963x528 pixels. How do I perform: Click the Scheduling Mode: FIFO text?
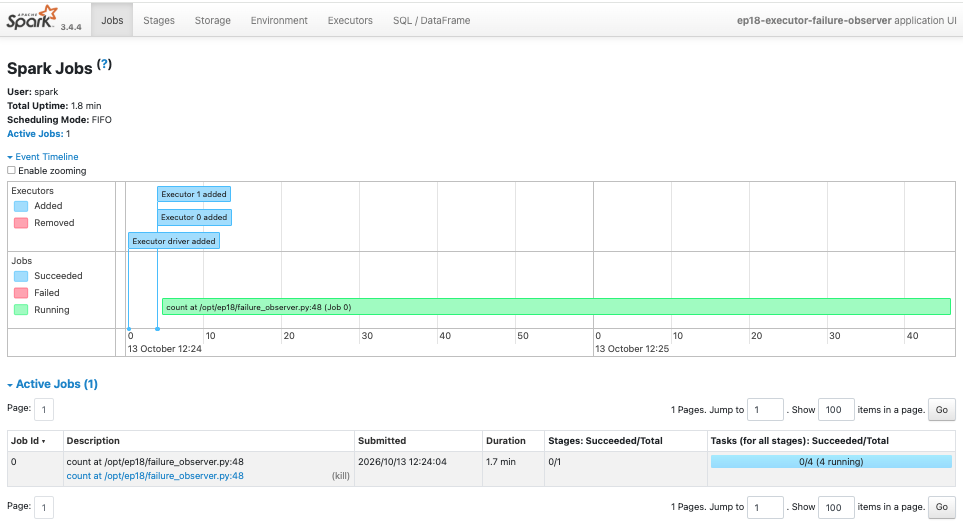point(59,120)
